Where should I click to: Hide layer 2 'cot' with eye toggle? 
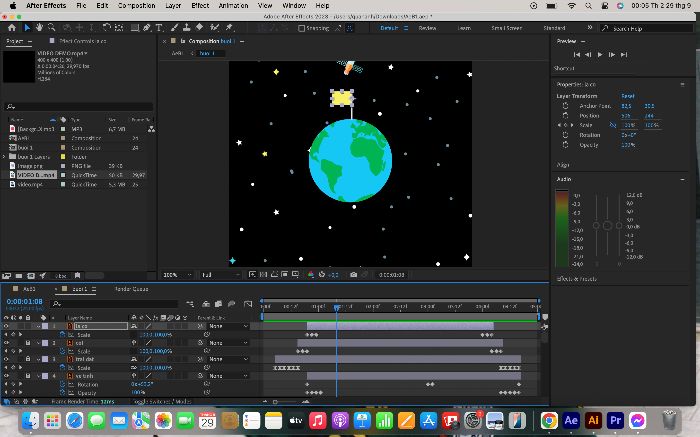(x=6, y=343)
